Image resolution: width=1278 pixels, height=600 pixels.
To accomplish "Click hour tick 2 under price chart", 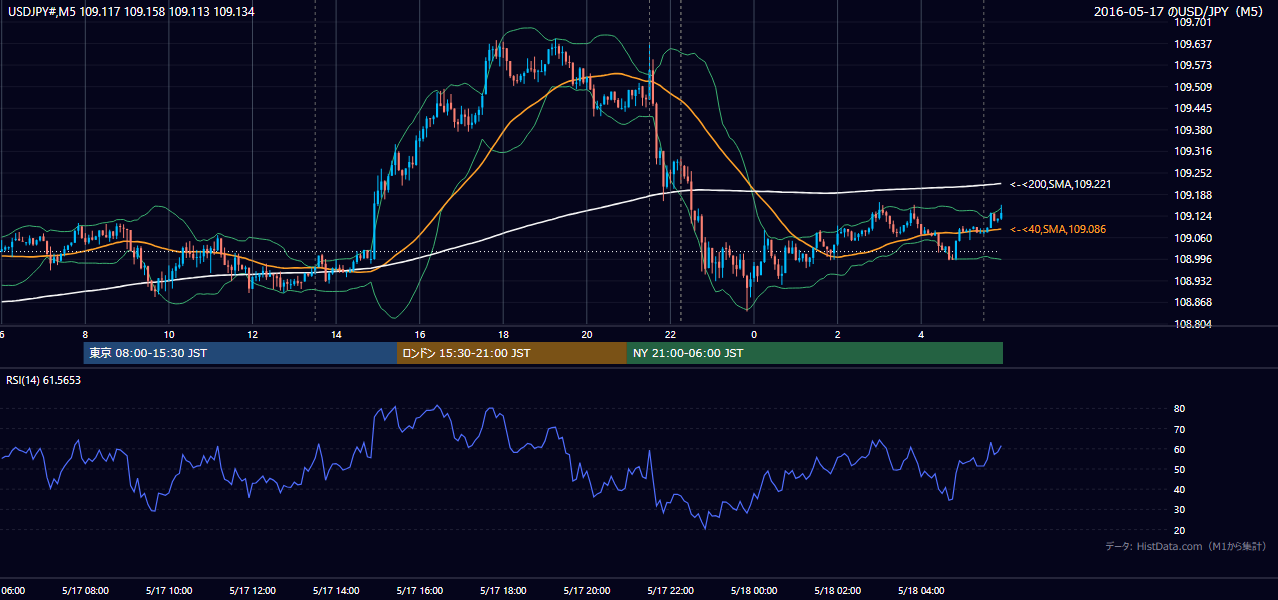I will 838,335.
